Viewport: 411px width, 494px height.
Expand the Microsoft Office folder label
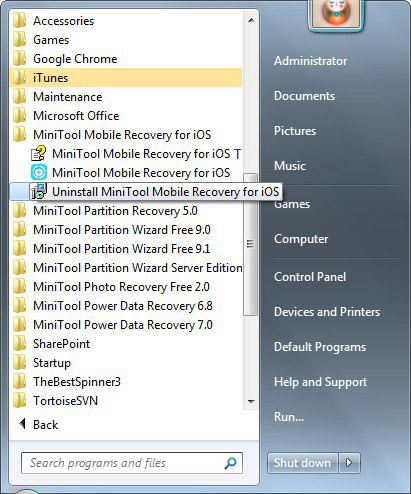76,116
